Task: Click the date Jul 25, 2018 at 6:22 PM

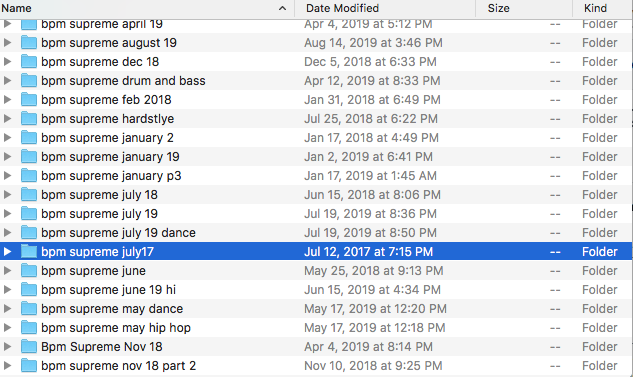Action: tap(371, 119)
